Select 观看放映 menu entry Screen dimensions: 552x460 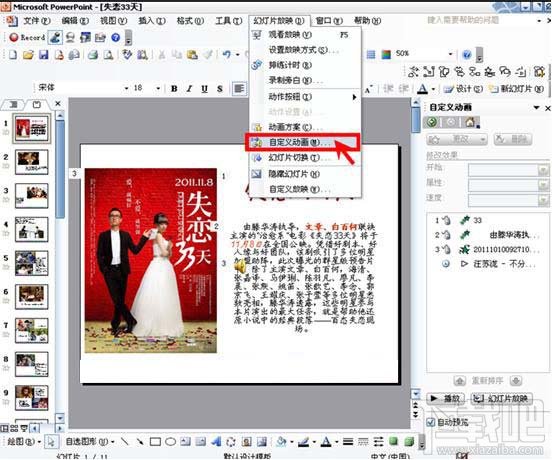pyautogui.click(x=305, y=35)
